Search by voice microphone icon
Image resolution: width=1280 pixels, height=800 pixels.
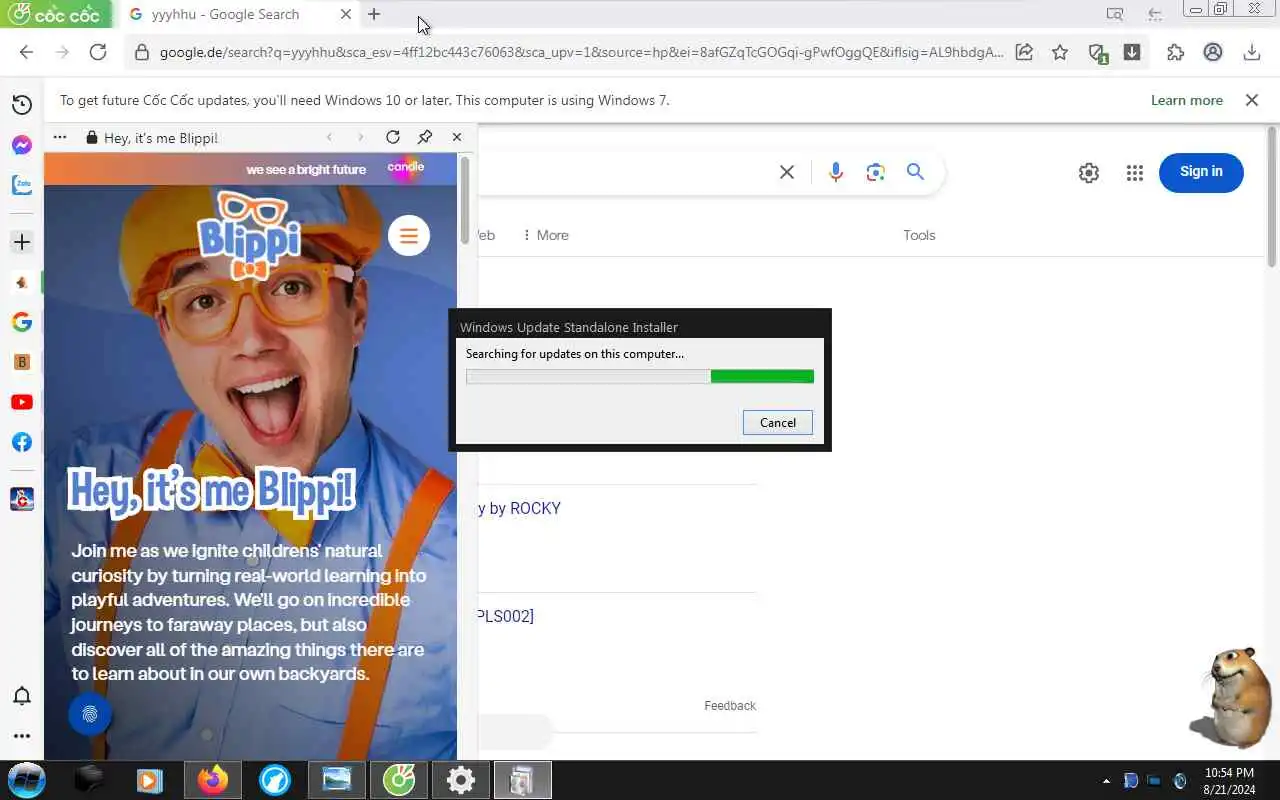[x=836, y=172]
